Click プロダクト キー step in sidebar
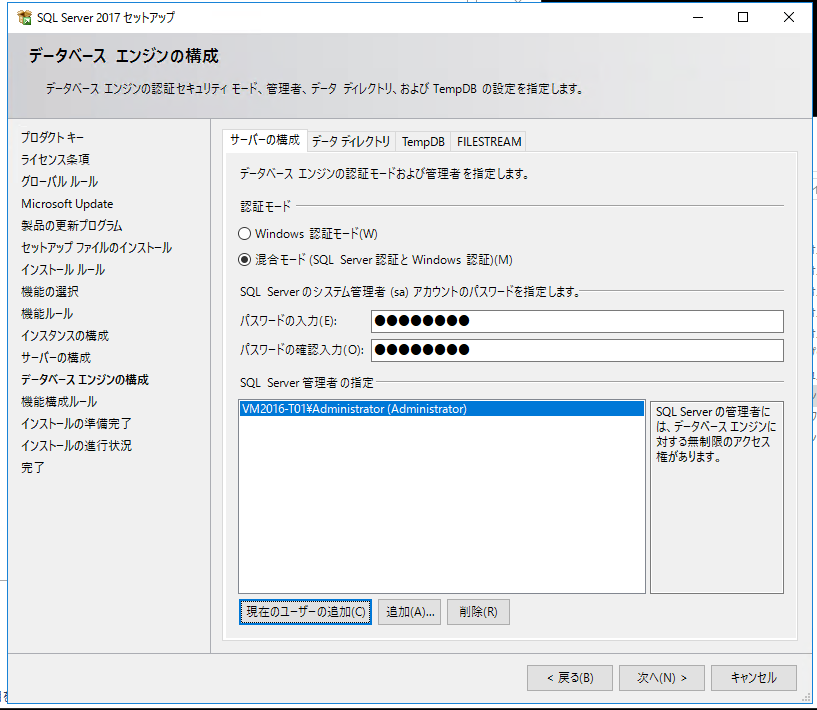The image size is (817, 710). pyautogui.click(x=52, y=138)
